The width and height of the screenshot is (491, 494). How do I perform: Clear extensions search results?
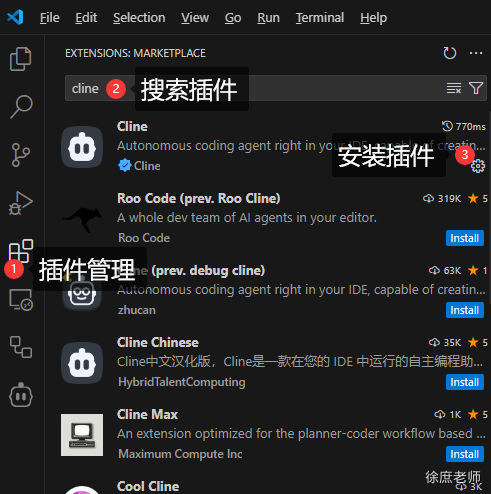[454, 88]
